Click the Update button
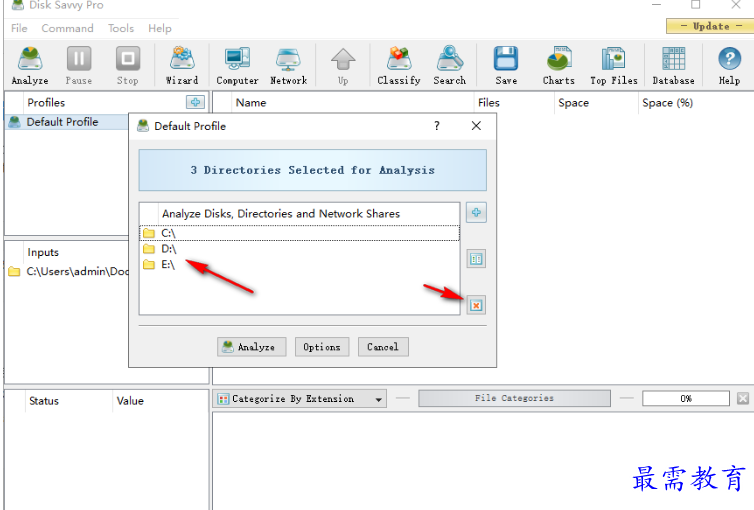The image size is (754, 510). (710, 26)
